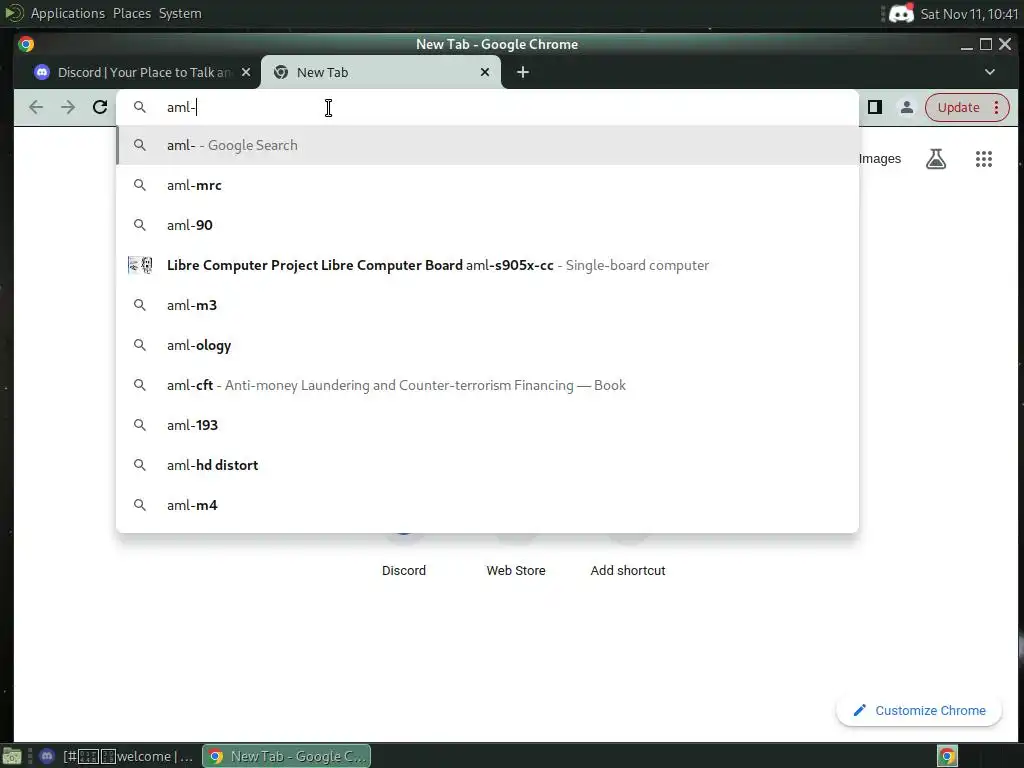Viewport: 1024px width, 768px height.
Task: Select 'New Tab - Google C...' taskbar button
Action: pyautogui.click(x=287, y=756)
